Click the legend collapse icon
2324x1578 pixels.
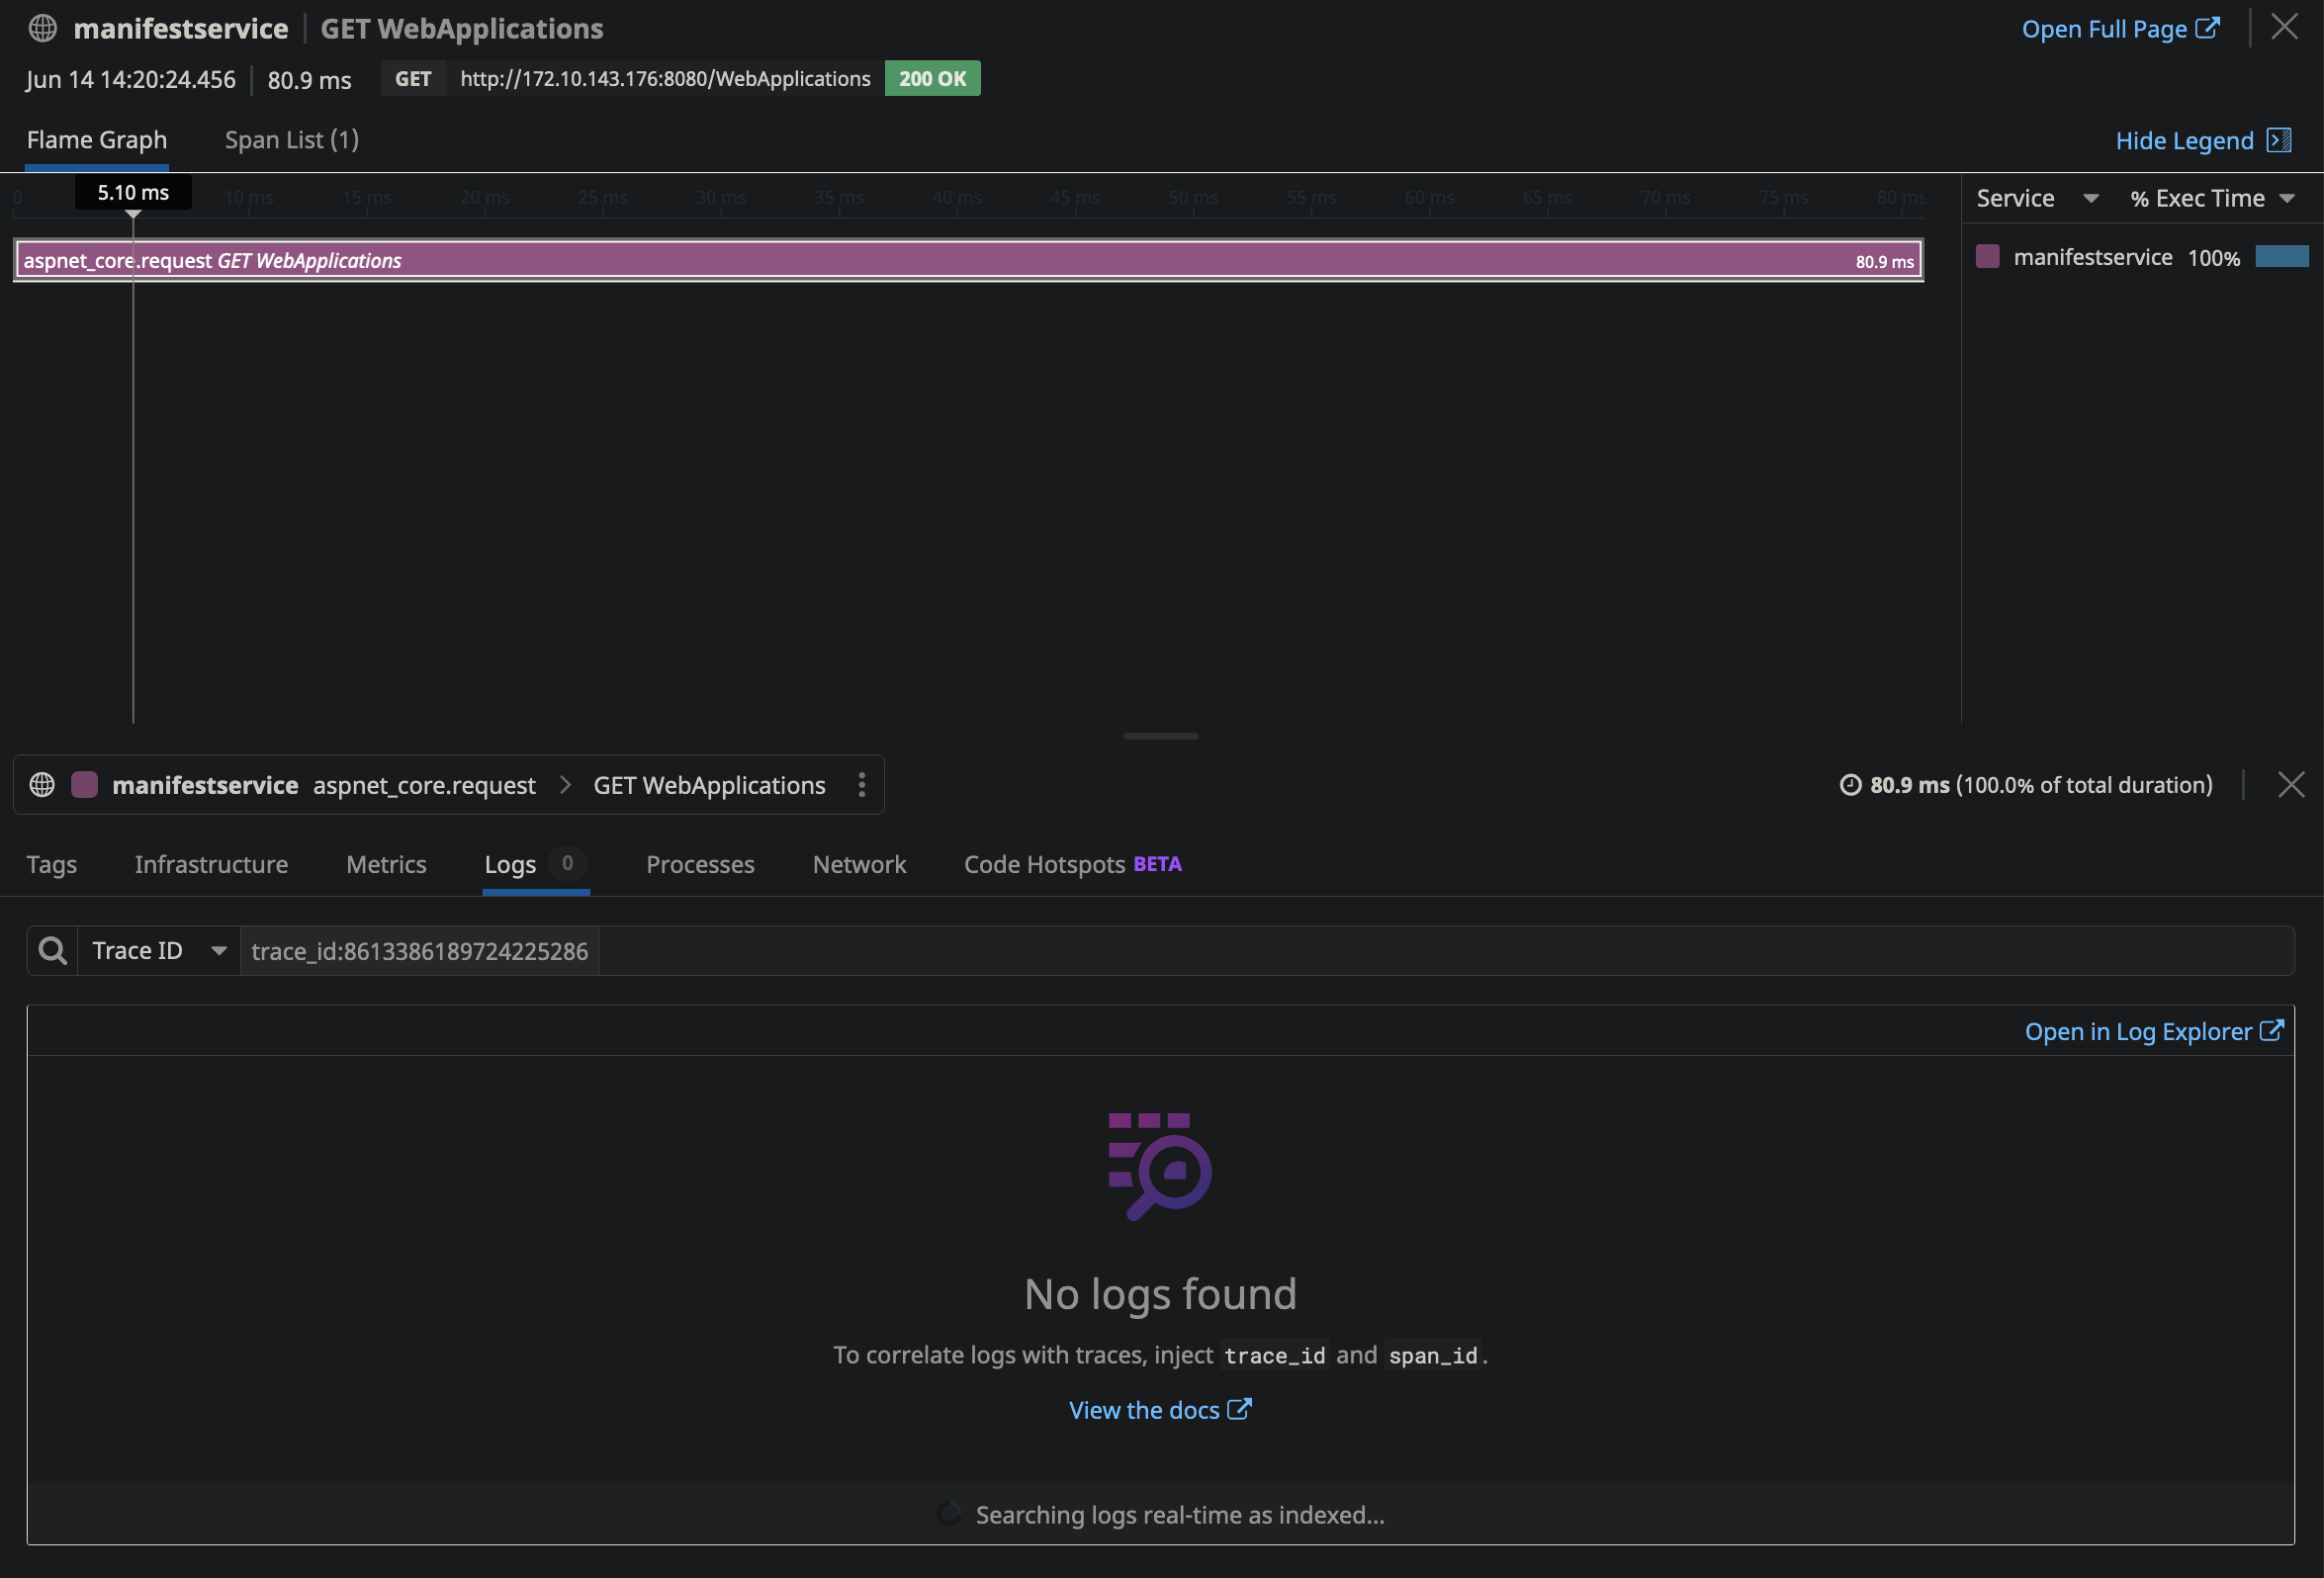pyautogui.click(x=2279, y=140)
